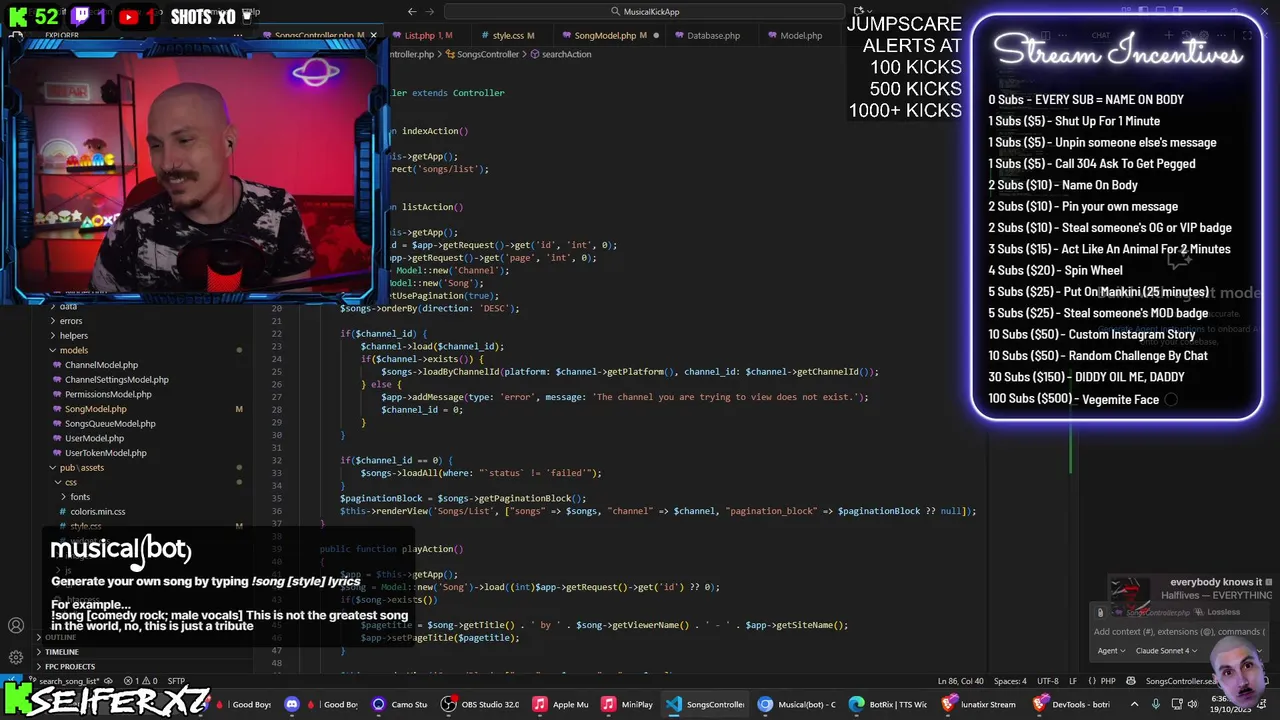
Task: Click the SFTP status bar item
Action: point(175,681)
